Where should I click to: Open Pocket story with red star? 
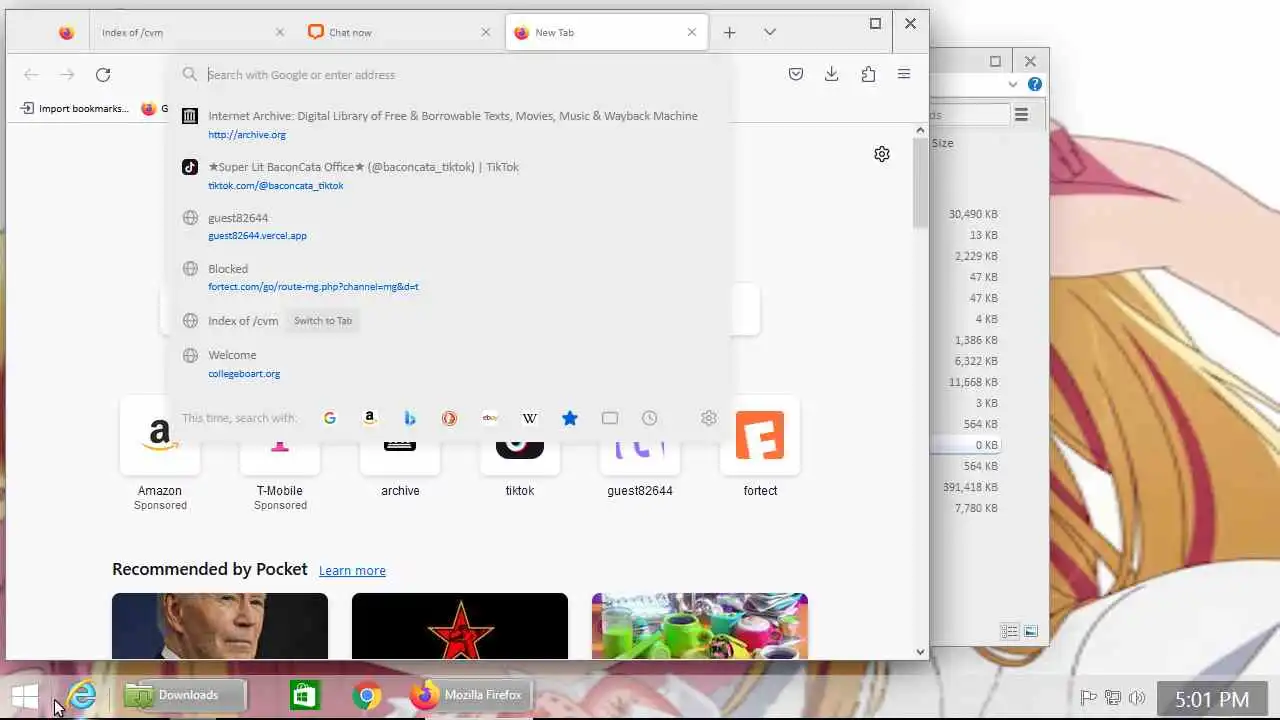(460, 626)
